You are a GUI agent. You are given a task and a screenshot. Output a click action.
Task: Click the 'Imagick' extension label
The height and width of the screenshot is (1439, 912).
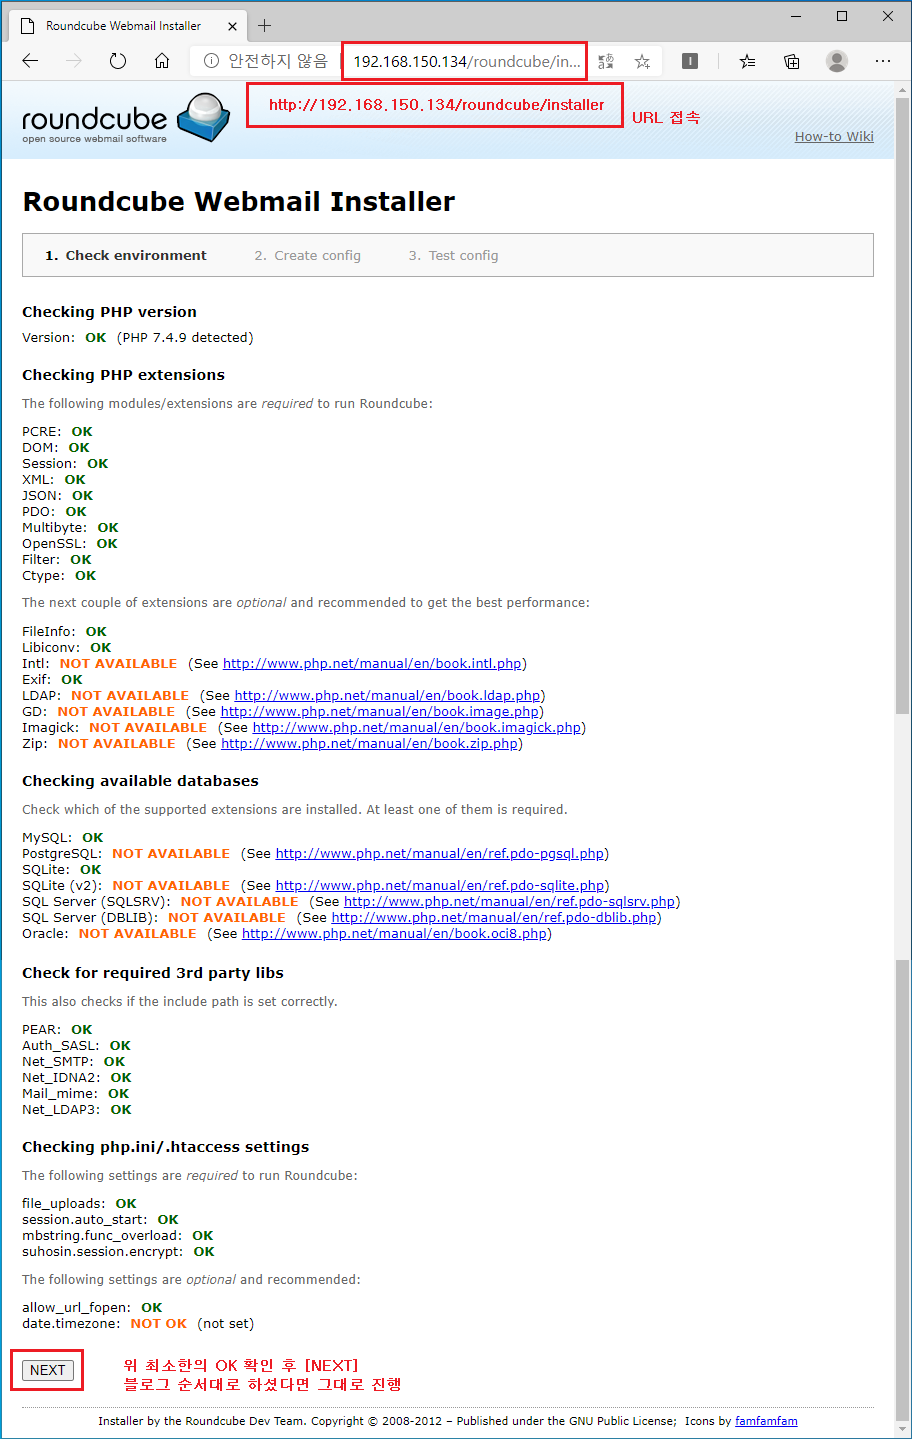(x=49, y=727)
